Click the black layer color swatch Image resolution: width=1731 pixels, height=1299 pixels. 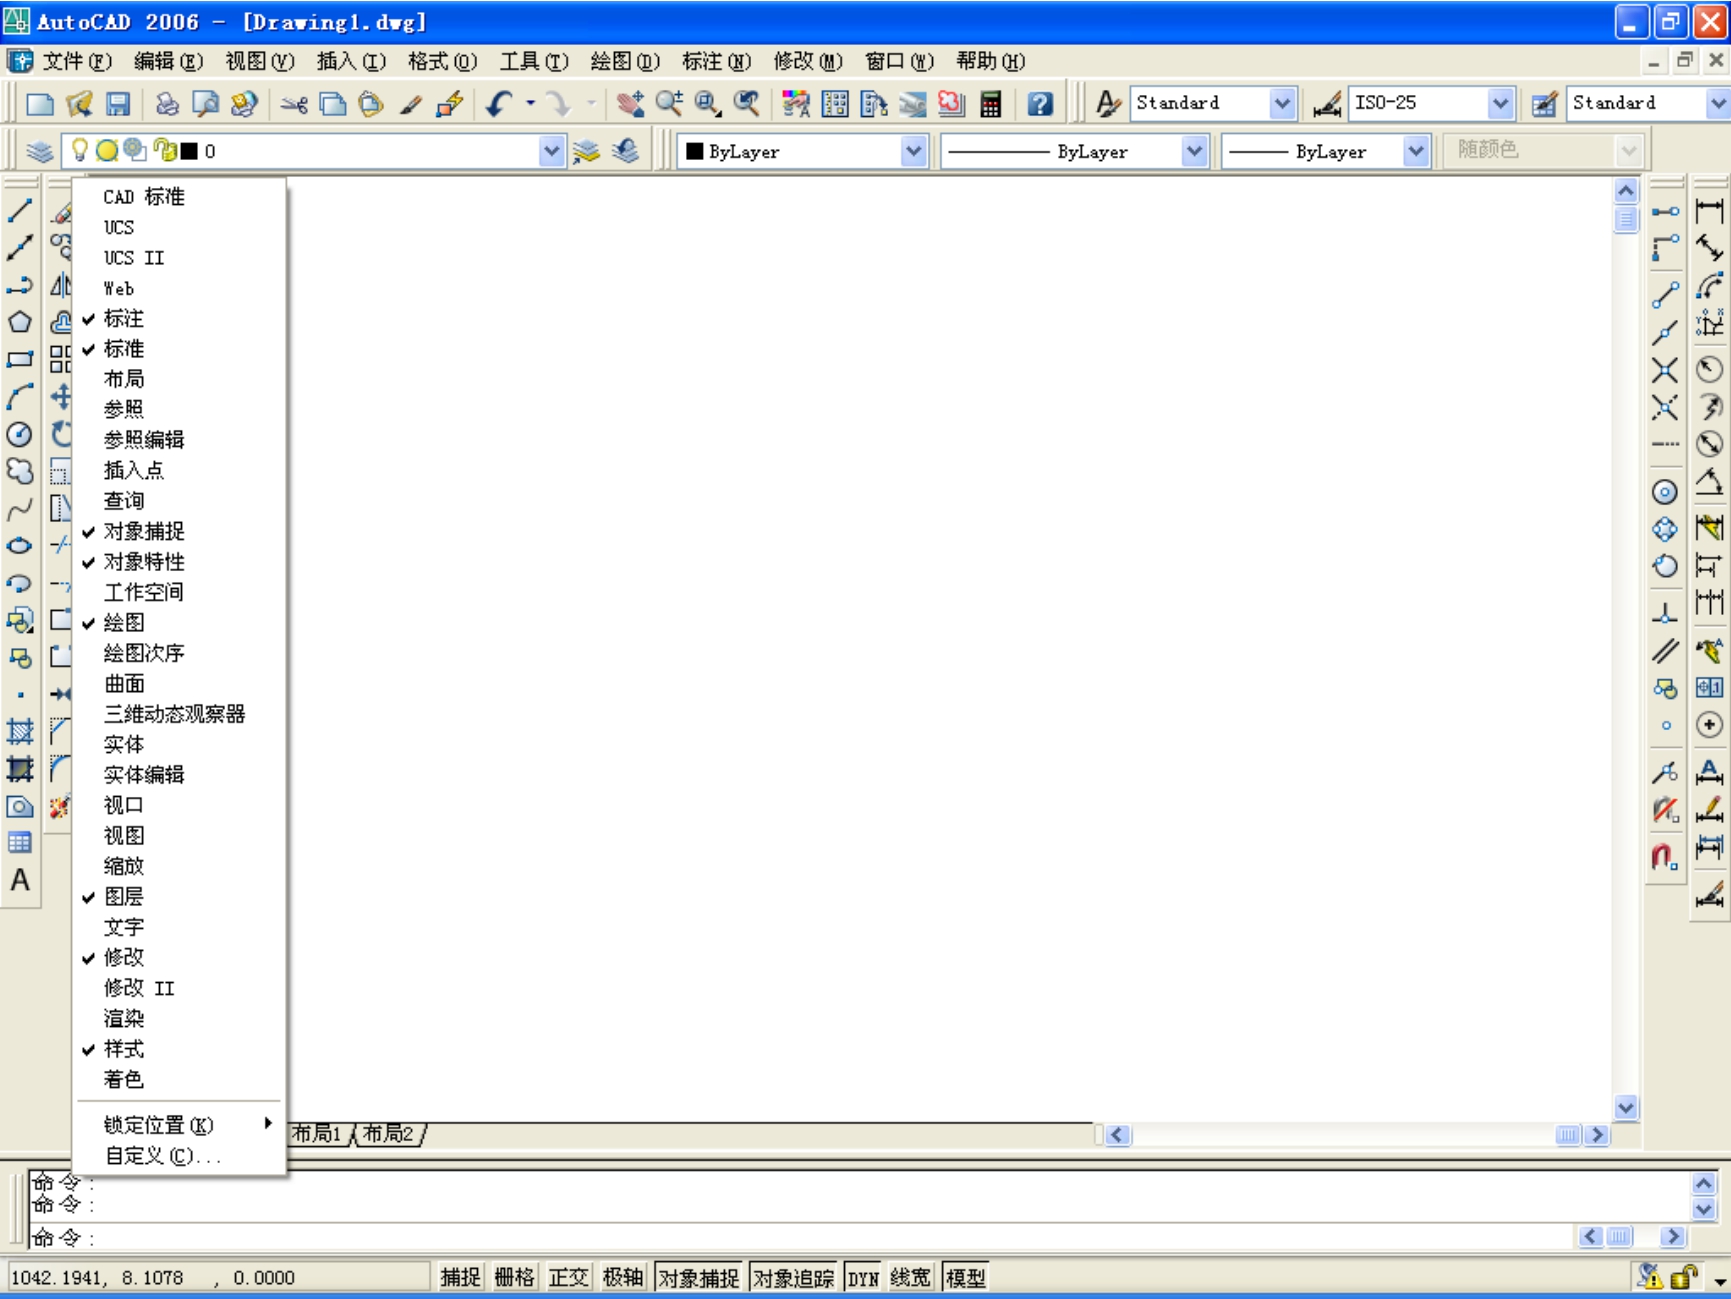pyautogui.click(x=189, y=151)
